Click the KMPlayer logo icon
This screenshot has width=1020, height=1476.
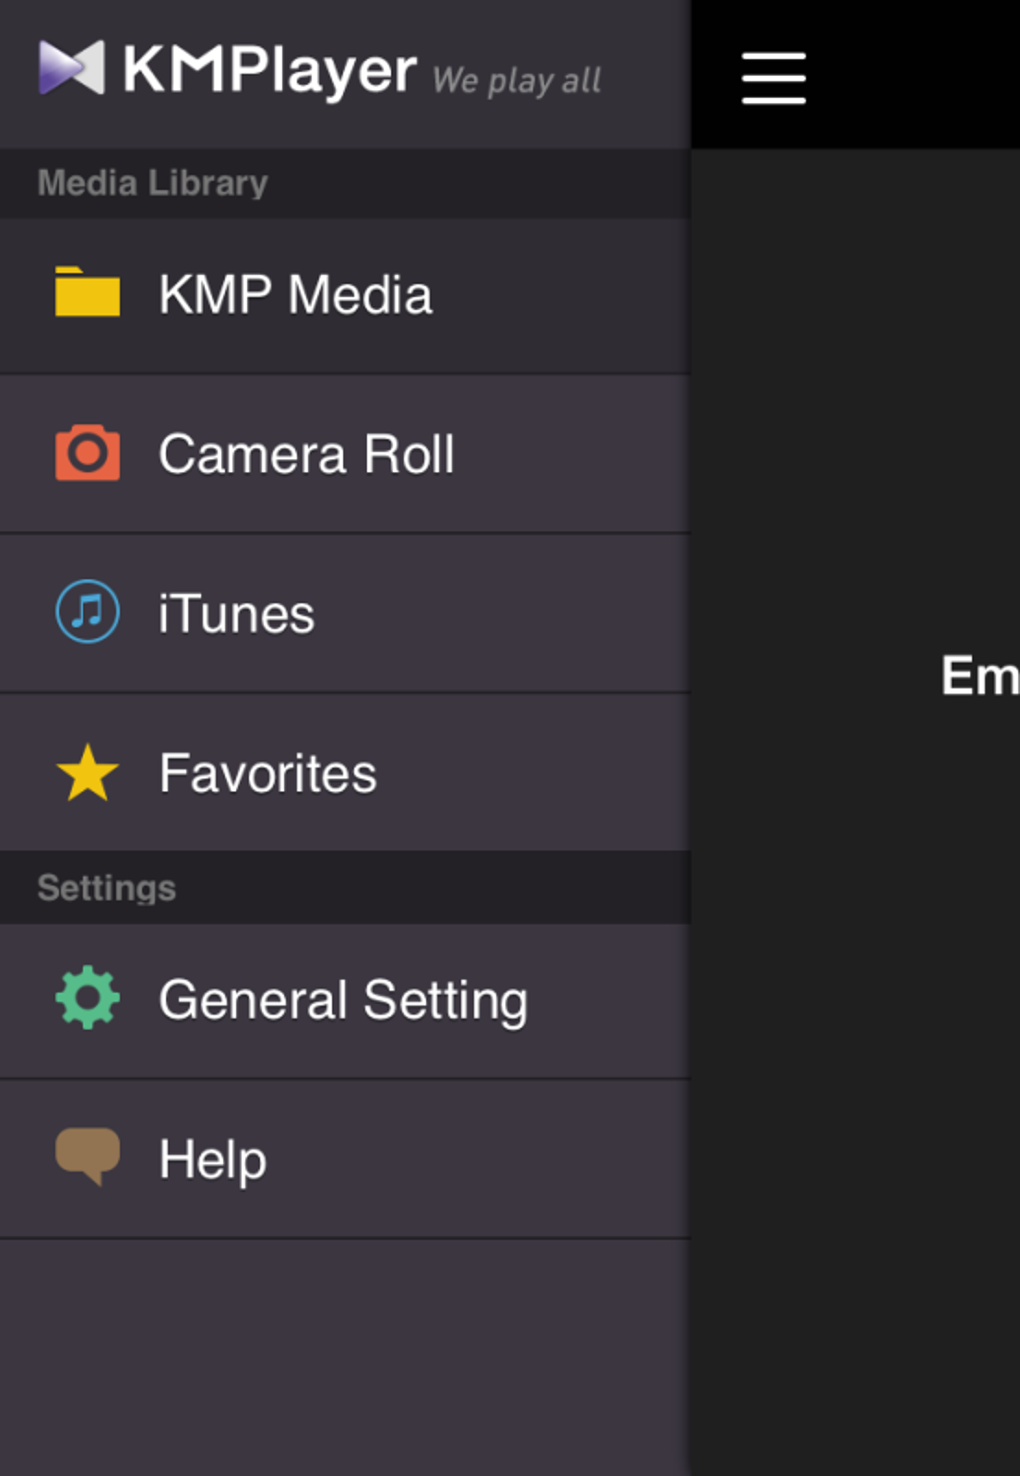point(71,68)
